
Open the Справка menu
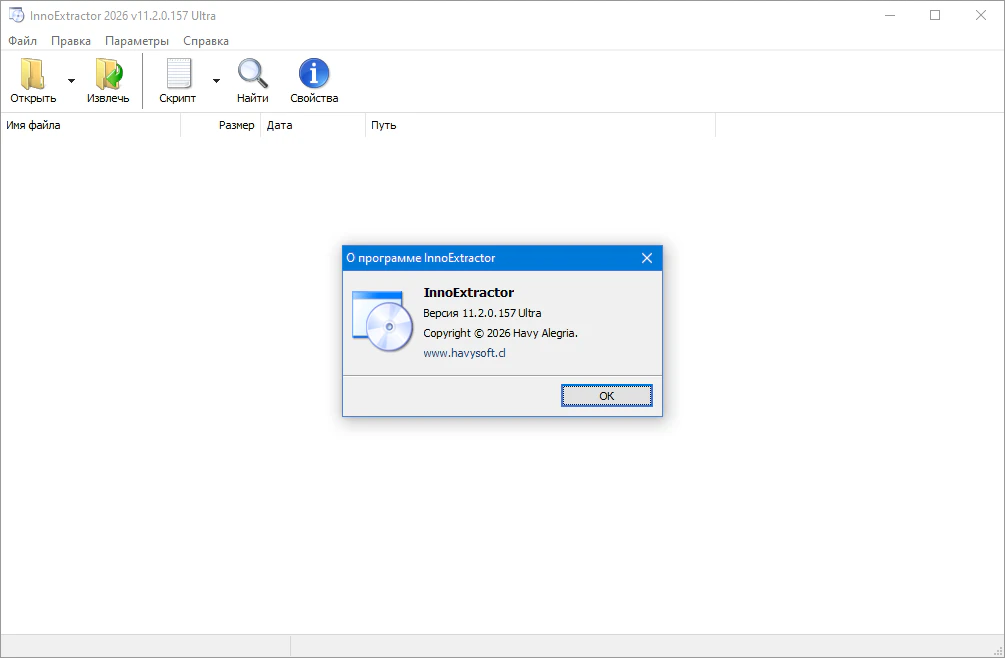coord(206,41)
